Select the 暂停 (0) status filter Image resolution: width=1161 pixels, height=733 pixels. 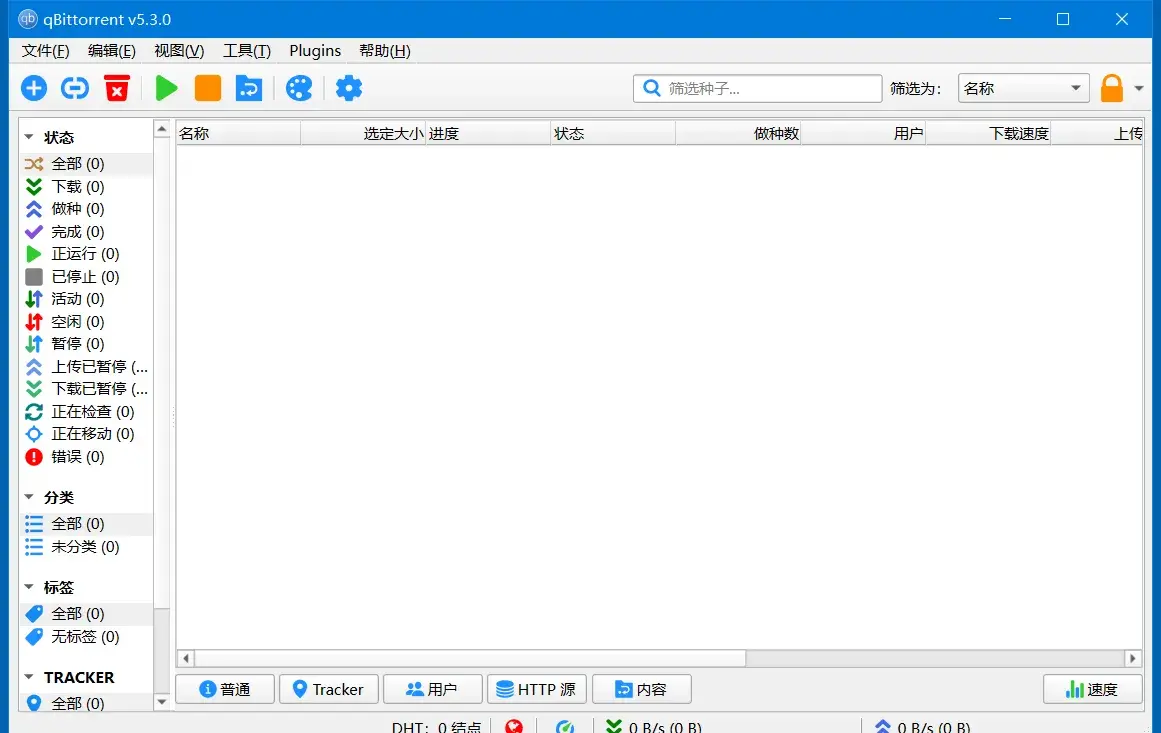[x=87, y=344]
